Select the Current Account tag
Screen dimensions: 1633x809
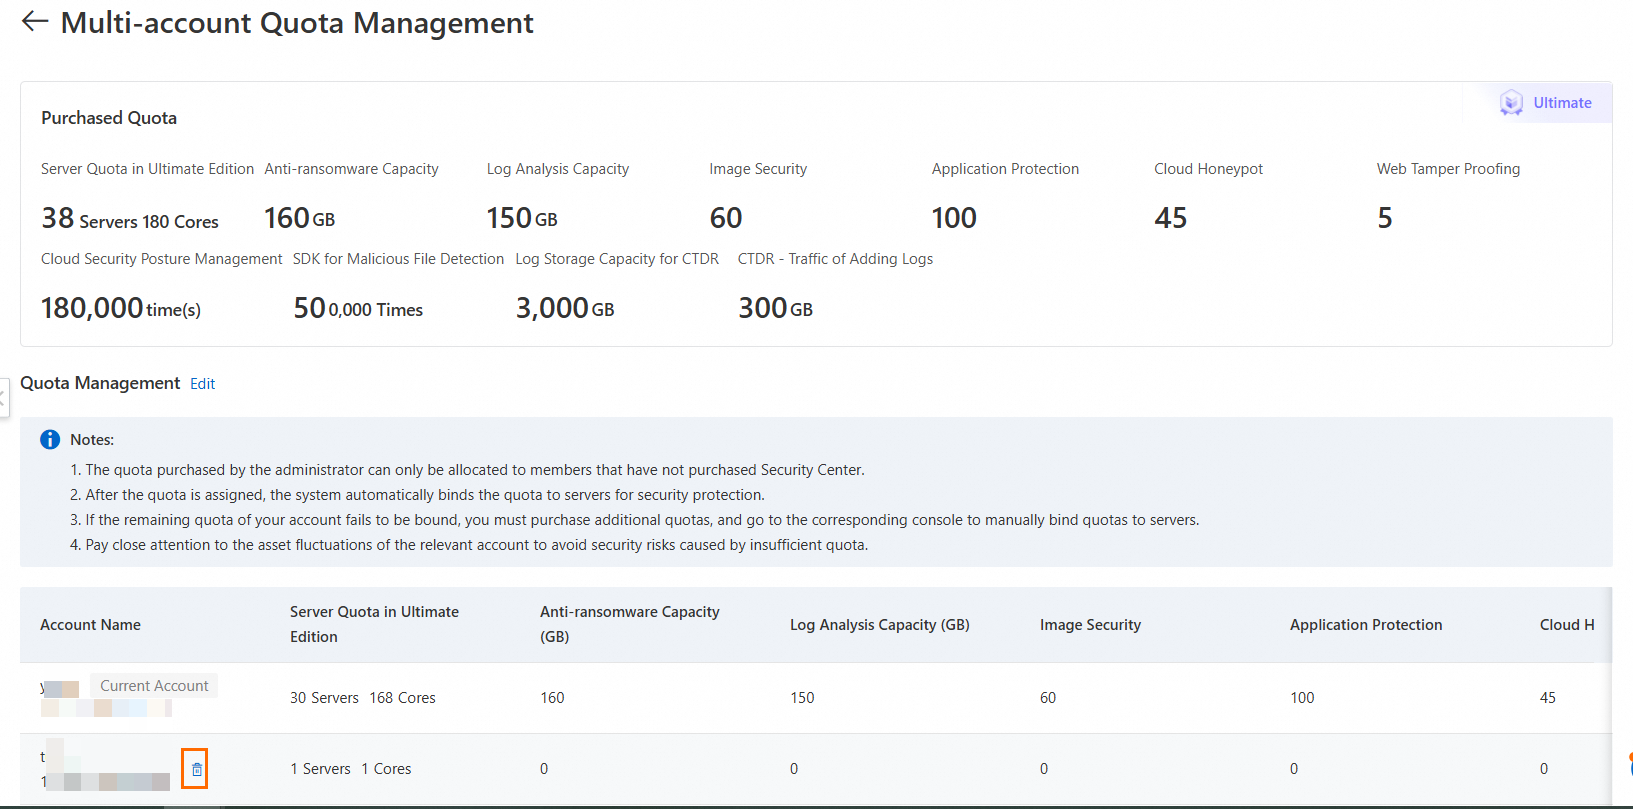tap(154, 686)
